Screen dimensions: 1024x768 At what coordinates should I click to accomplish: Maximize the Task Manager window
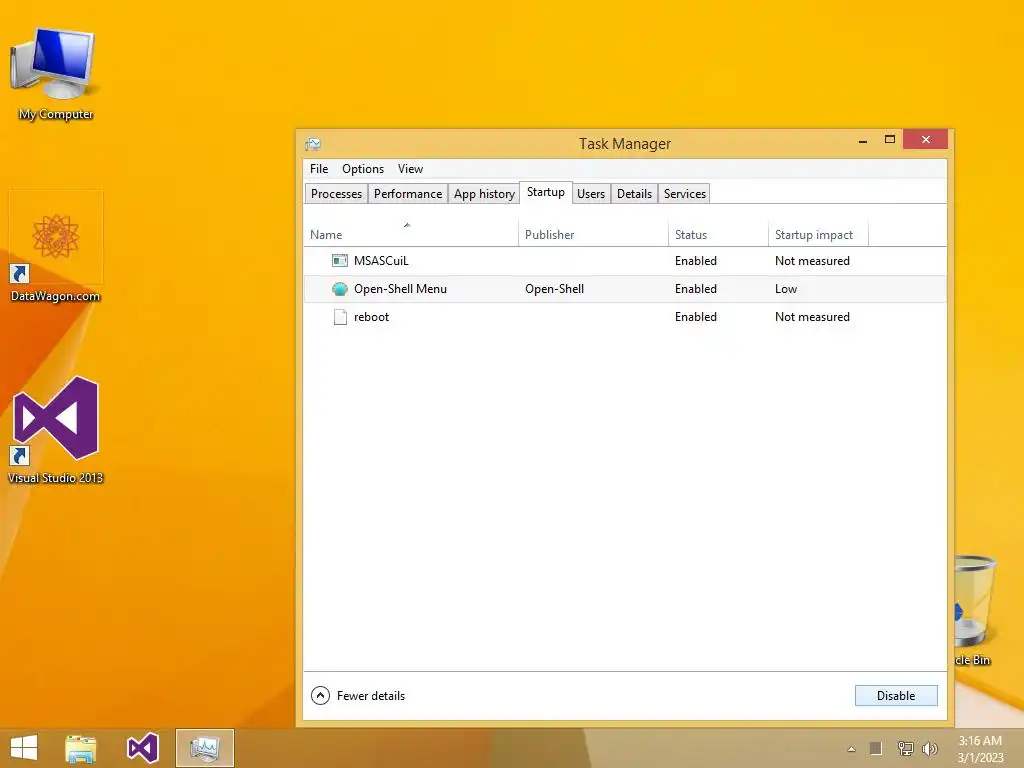(x=889, y=140)
